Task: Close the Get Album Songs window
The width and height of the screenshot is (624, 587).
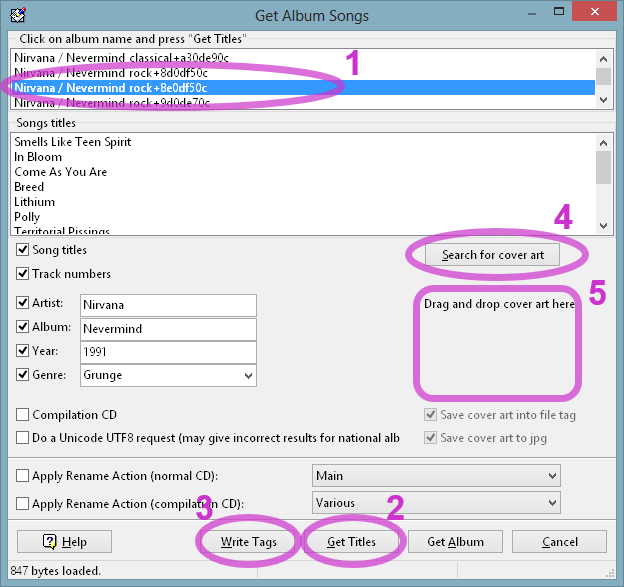Action: (x=595, y=12)
